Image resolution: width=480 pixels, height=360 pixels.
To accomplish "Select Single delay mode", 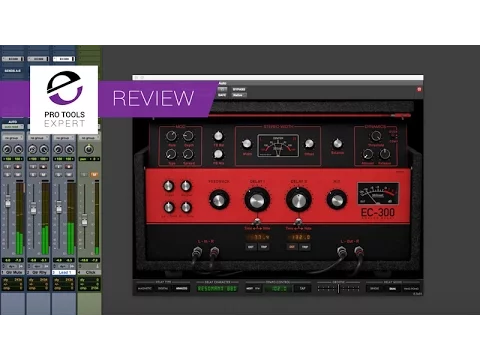I will [375, 288].
